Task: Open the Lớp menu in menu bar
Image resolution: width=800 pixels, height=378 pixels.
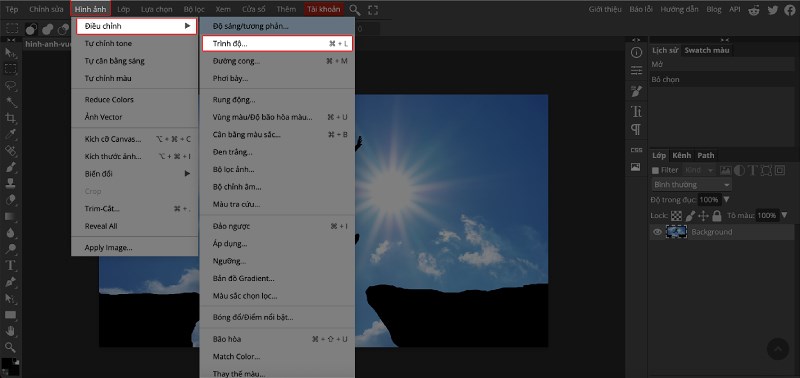Action: pyautogui.click(x=123, y=10)
